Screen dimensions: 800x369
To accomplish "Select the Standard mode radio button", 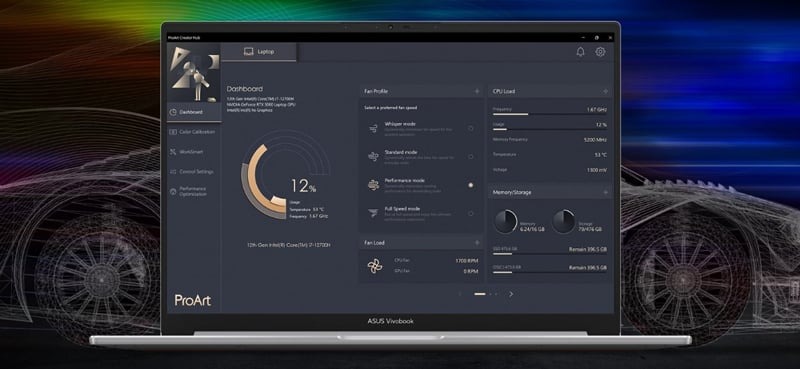I will (x=470, y=157).
